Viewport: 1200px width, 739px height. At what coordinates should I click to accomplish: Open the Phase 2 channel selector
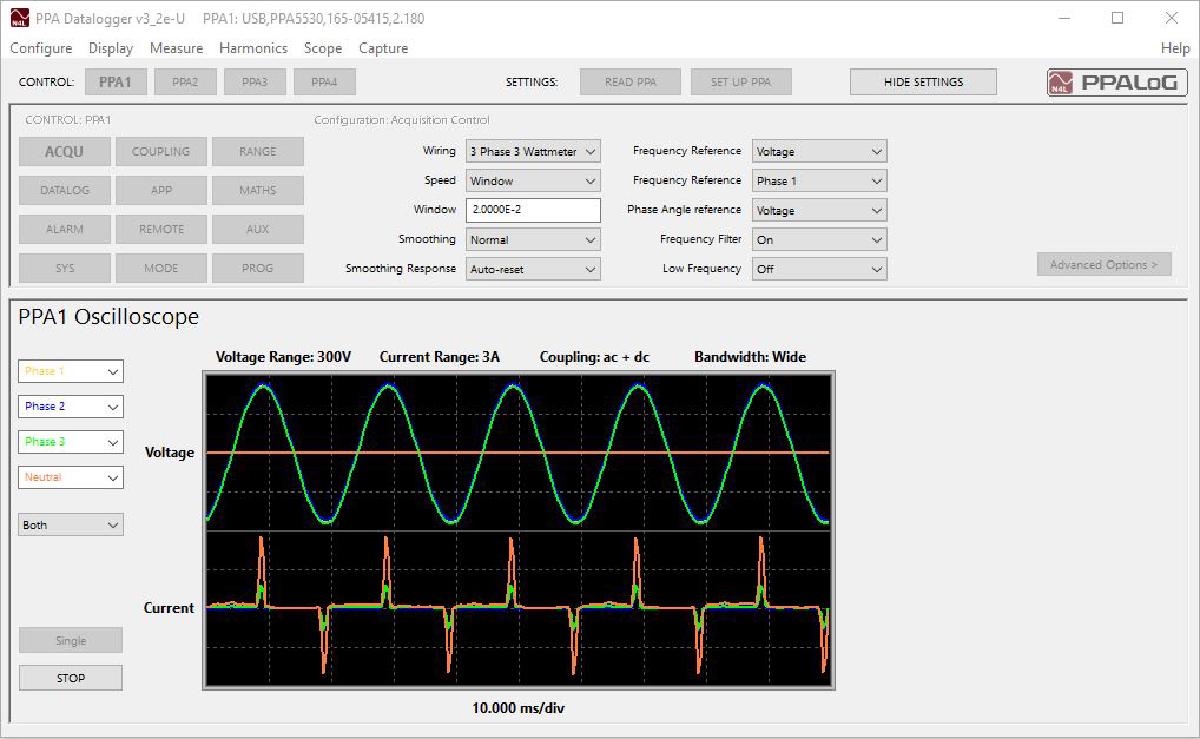tap(70, 406)
